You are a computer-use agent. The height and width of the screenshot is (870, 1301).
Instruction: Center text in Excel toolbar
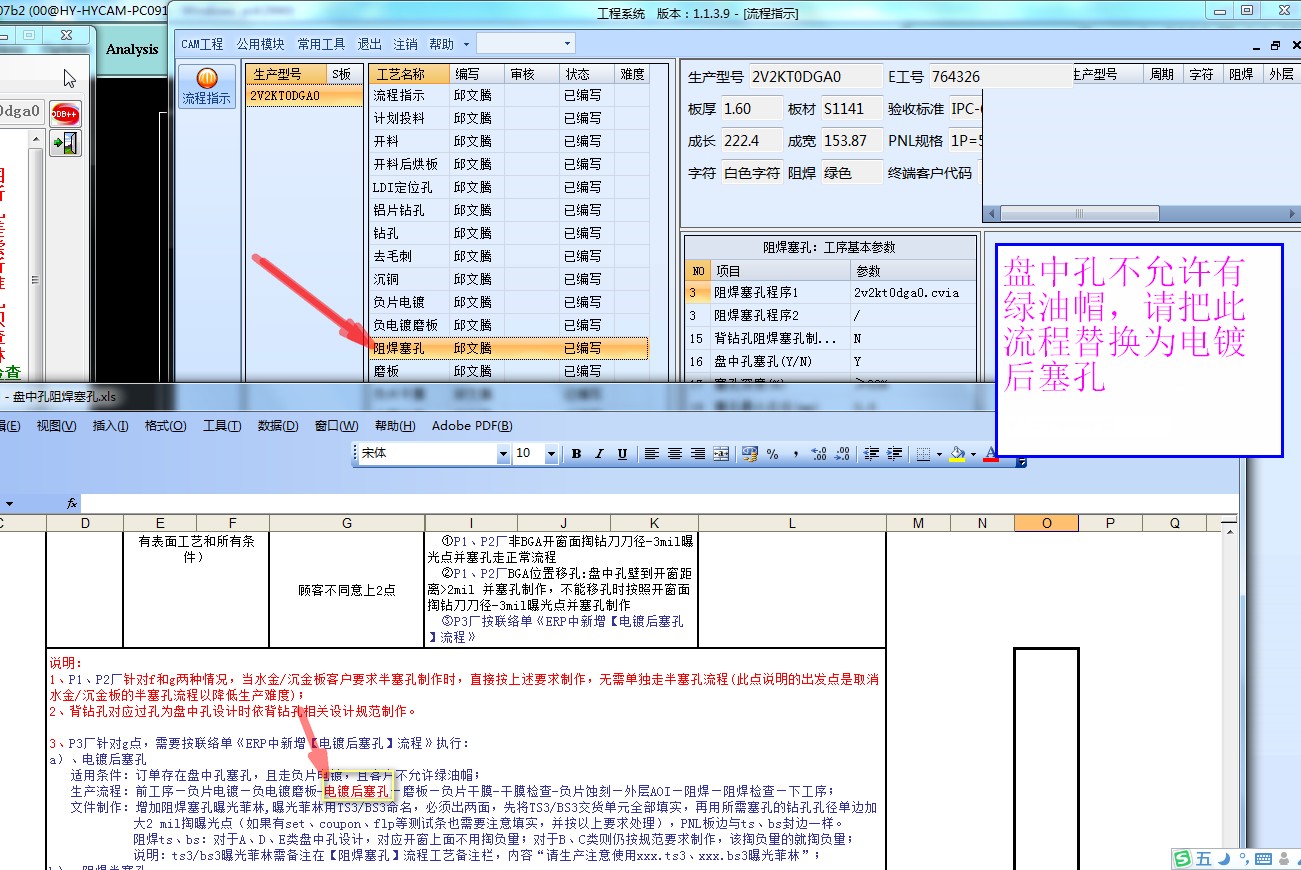(674, 453)
